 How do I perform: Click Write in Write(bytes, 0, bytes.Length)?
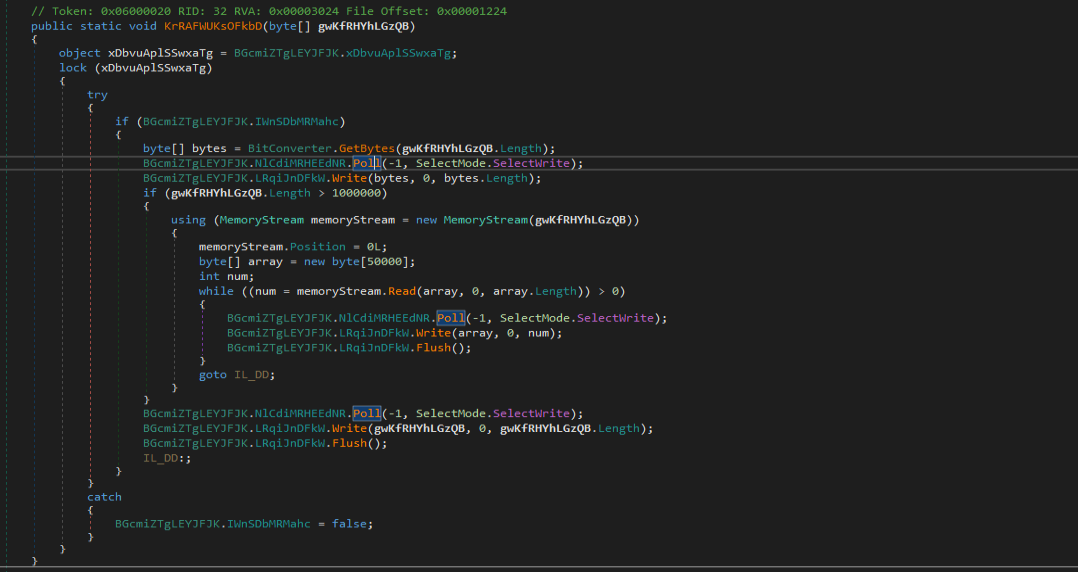349,178
